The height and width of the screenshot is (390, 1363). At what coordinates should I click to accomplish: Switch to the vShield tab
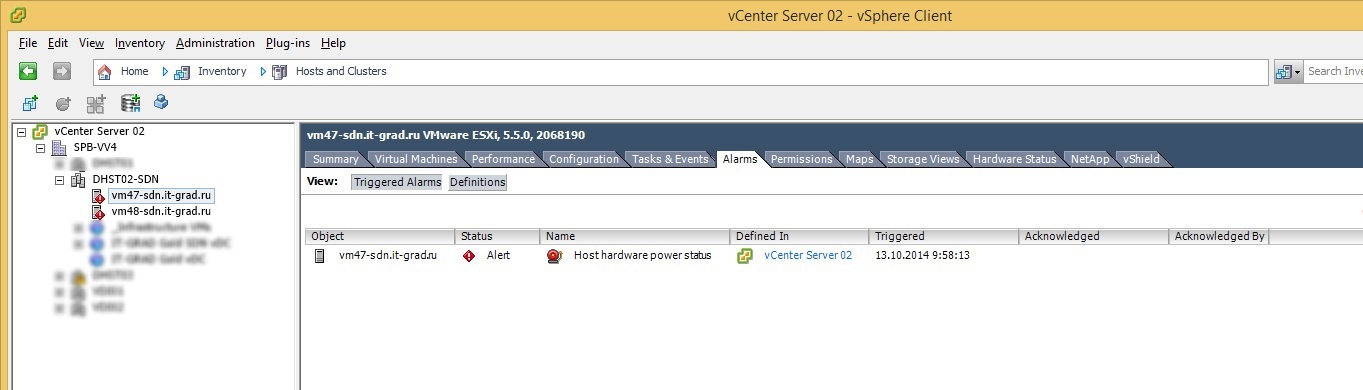1141,159
